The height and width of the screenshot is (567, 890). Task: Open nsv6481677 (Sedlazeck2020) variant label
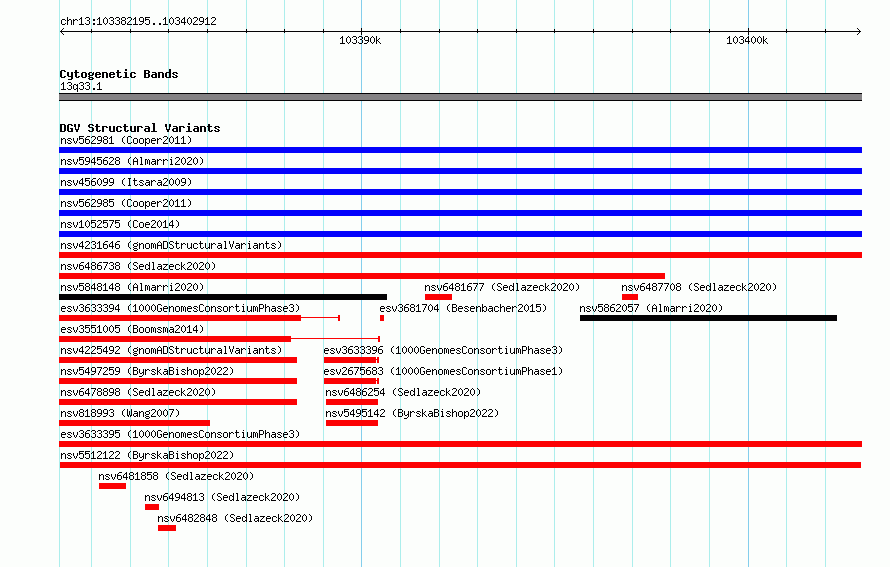click(502, 287)
